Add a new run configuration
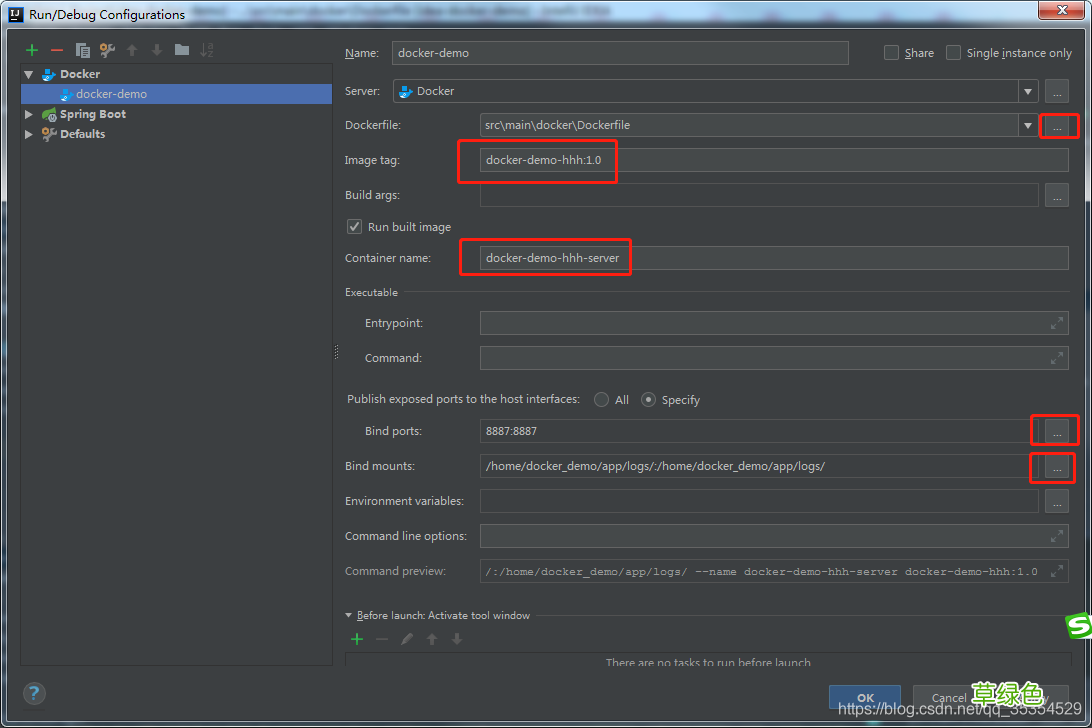 click(x=32, y=50)
